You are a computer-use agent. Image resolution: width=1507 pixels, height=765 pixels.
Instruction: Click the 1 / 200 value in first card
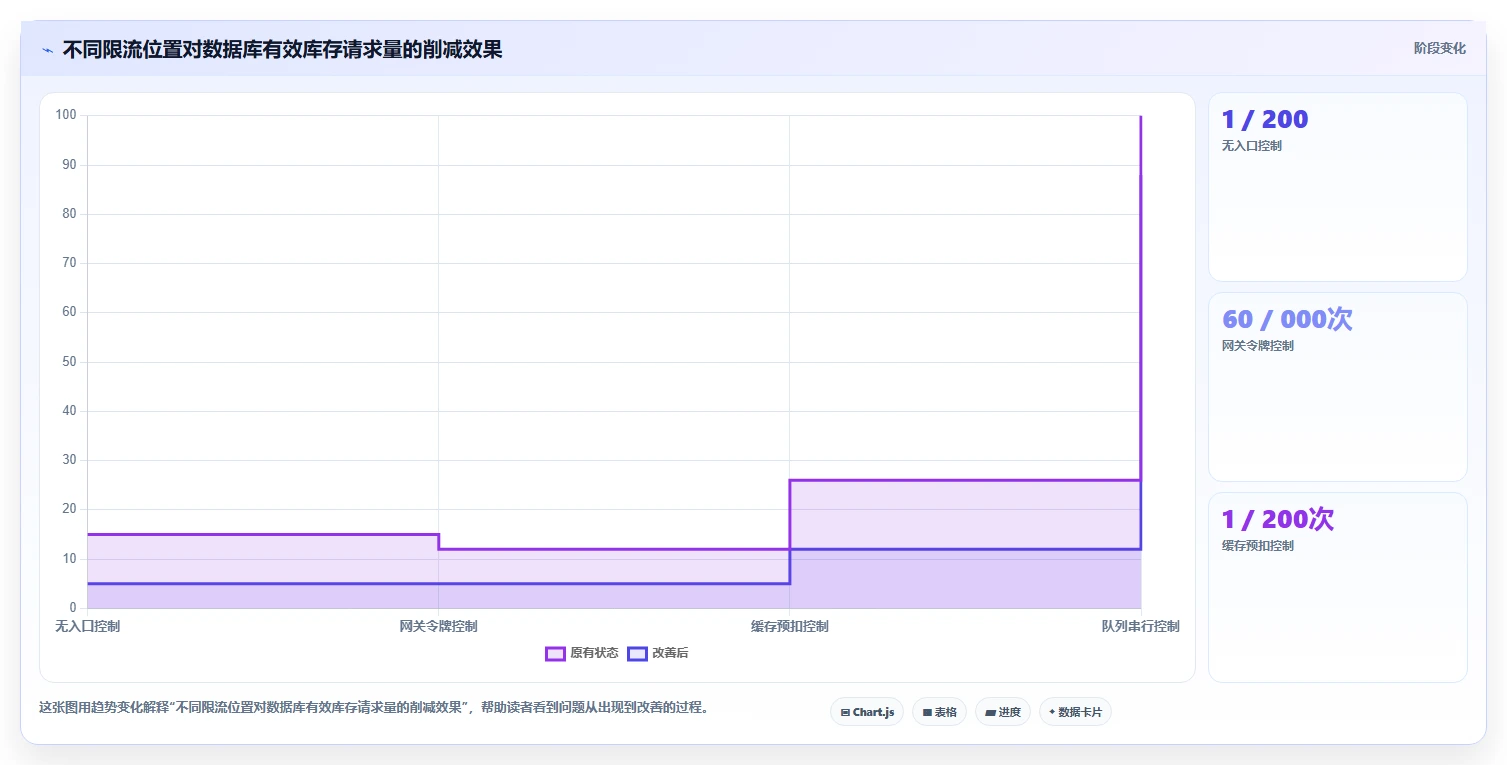1265,119
